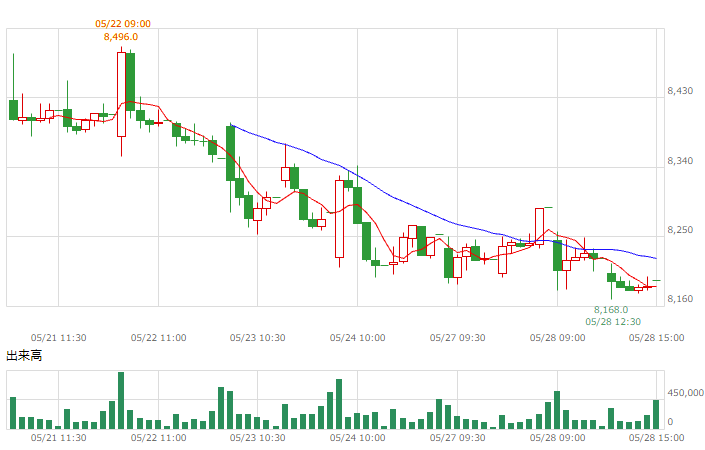
Task: Click the 450,000 volume axis label
Action: [685, 393]
